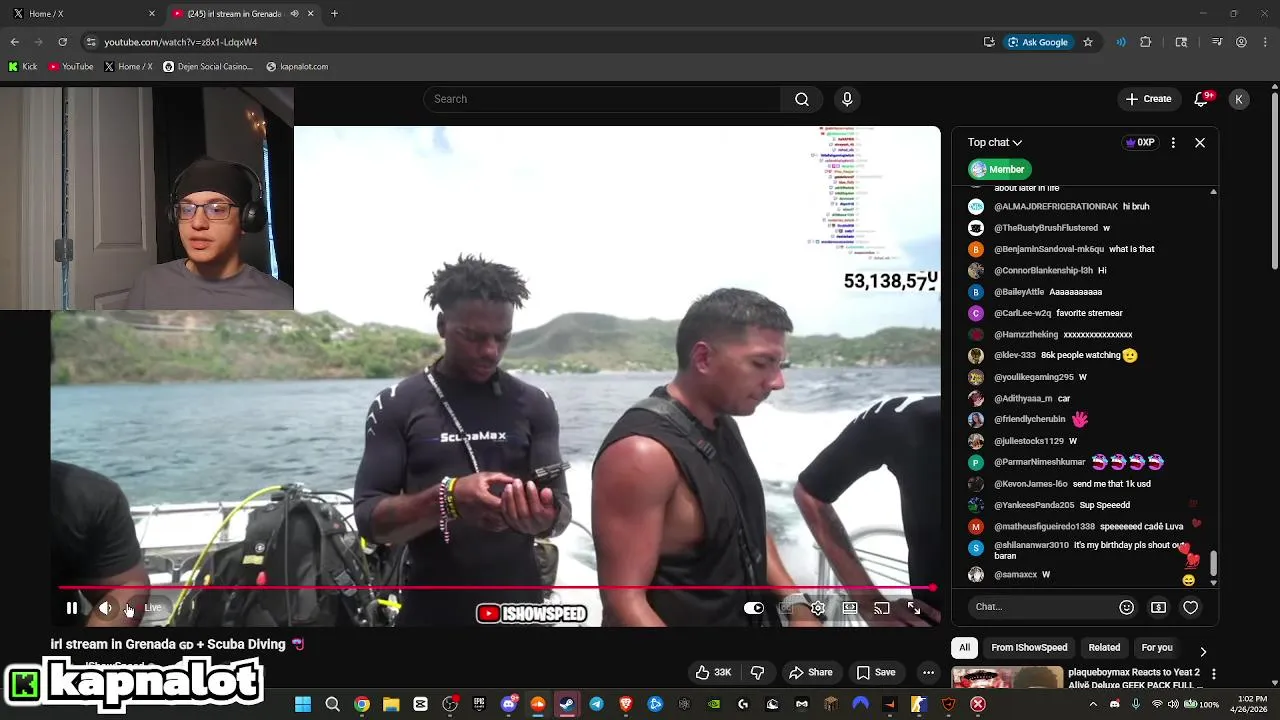Open Windows Start menu
Image resolution: width=1280 pixels, height=720 pixels.
303,704
